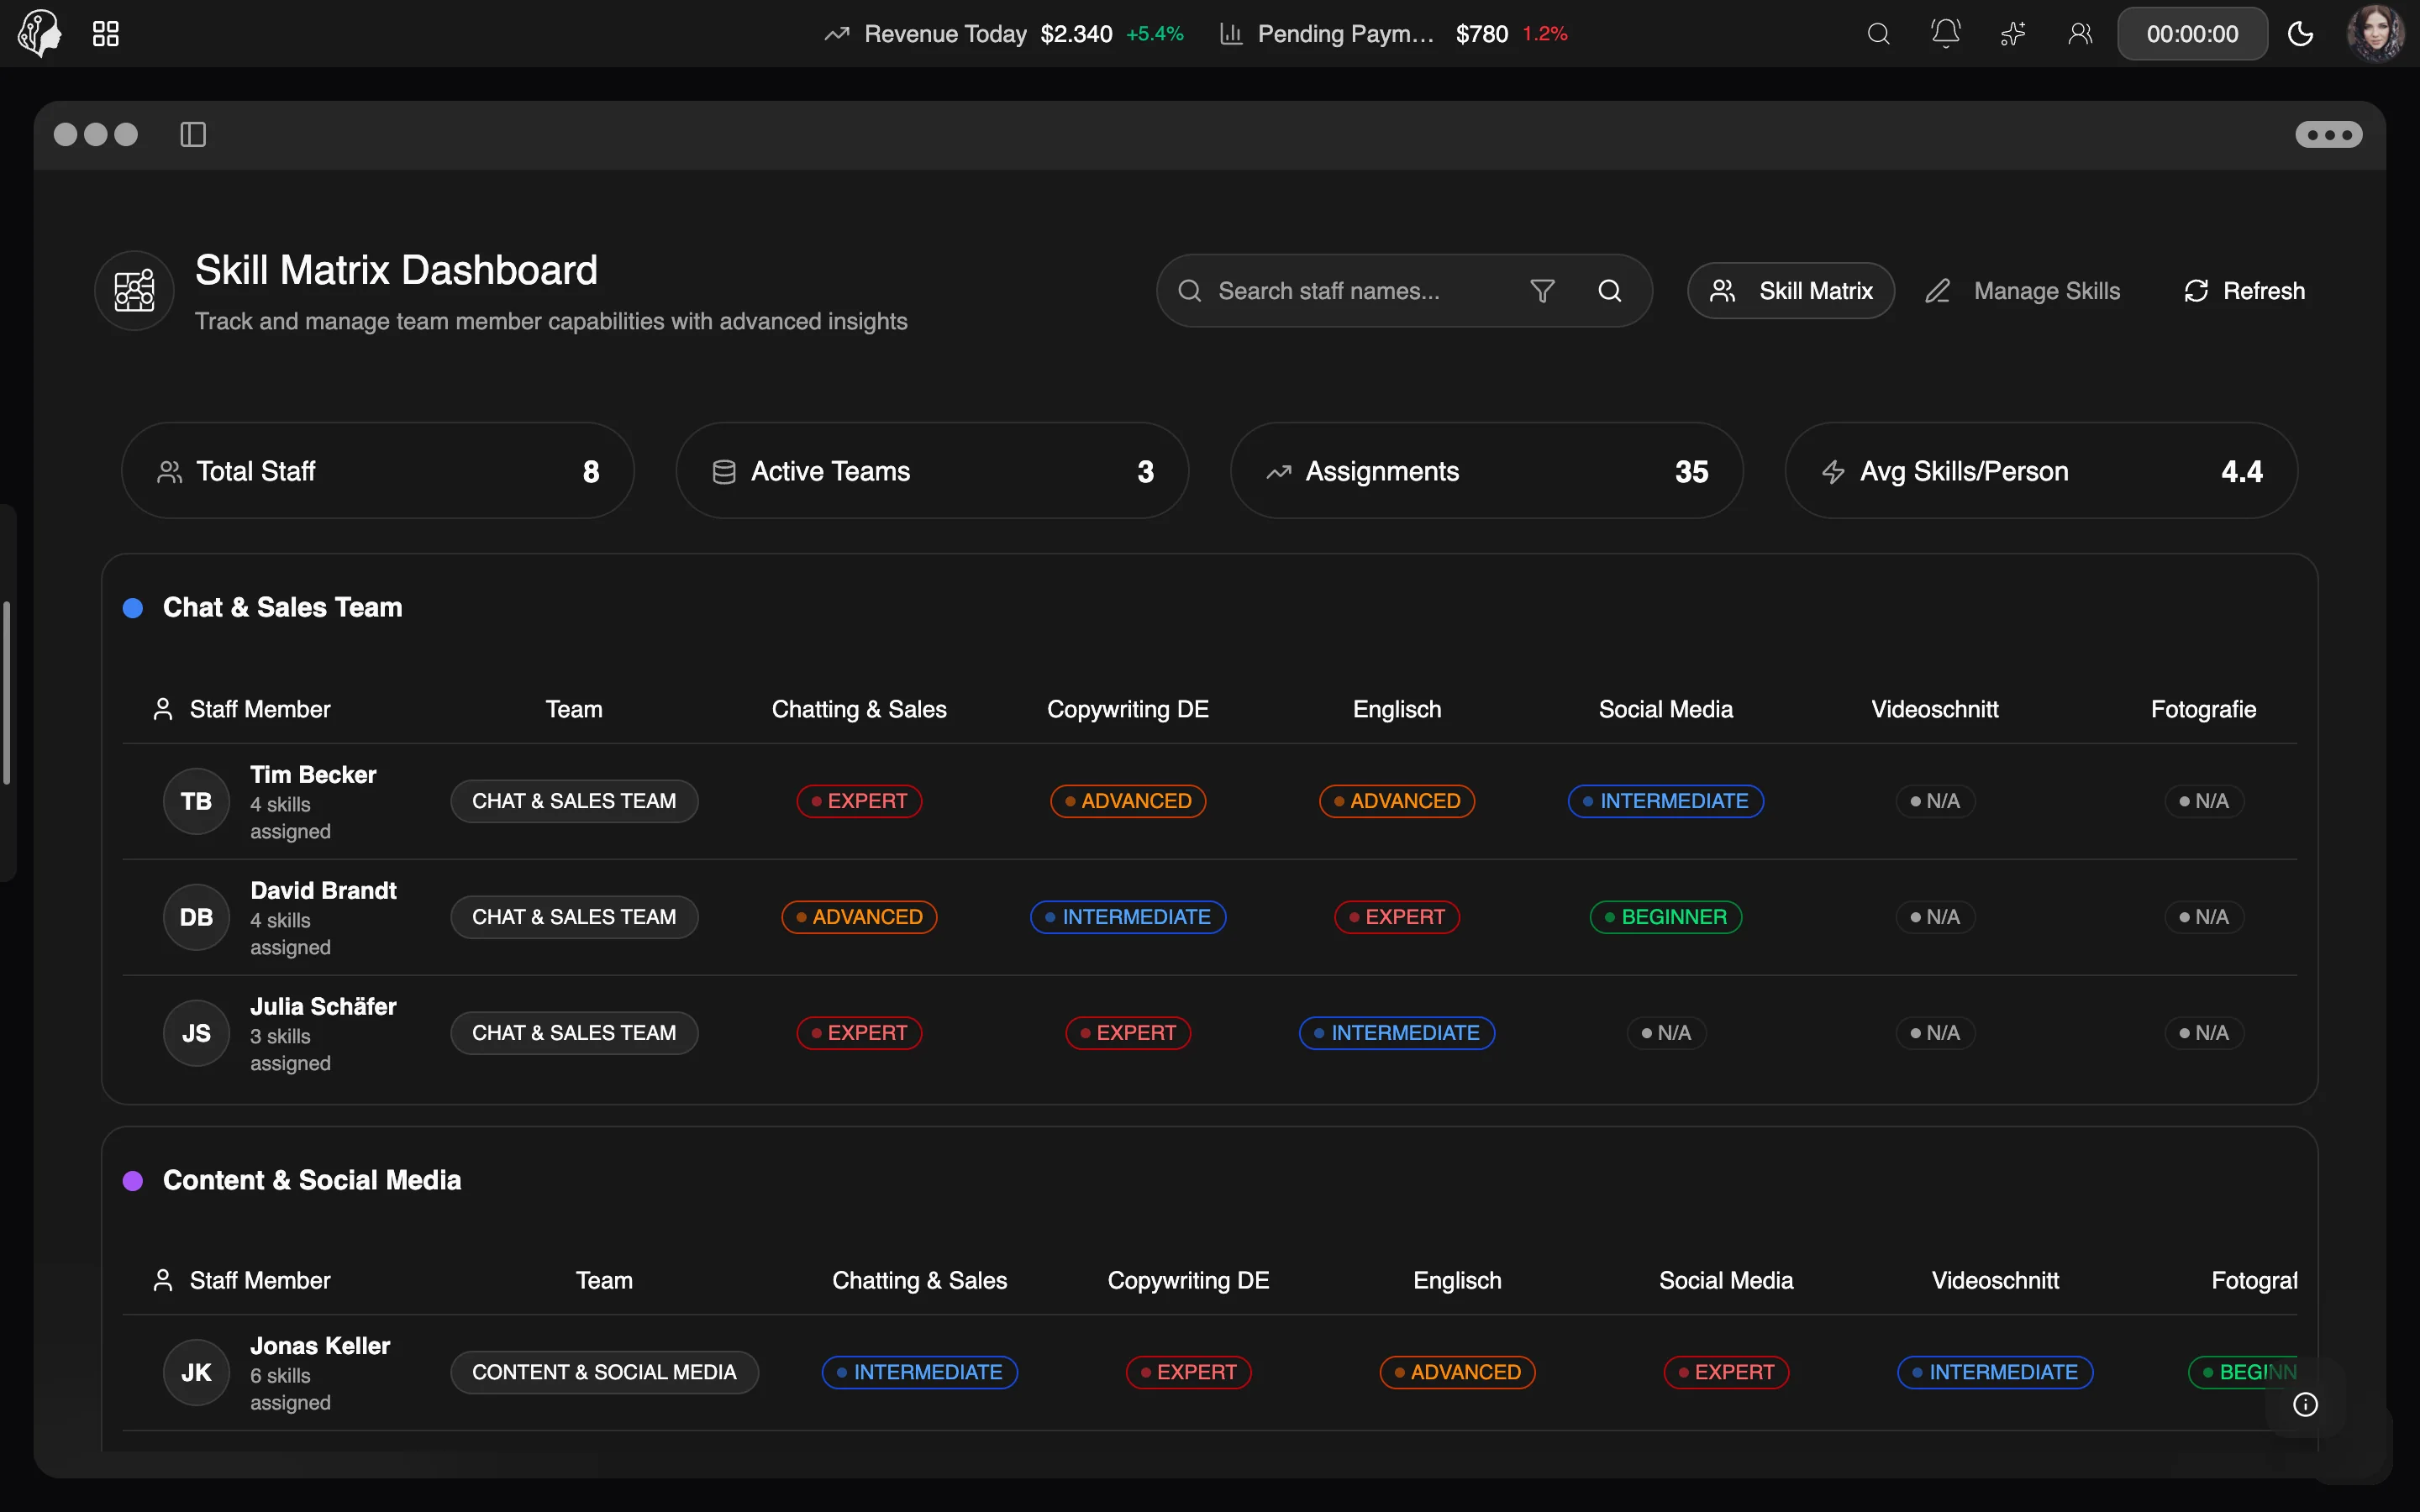Select Jonas Keller's JK avatar

point(196,1372)
